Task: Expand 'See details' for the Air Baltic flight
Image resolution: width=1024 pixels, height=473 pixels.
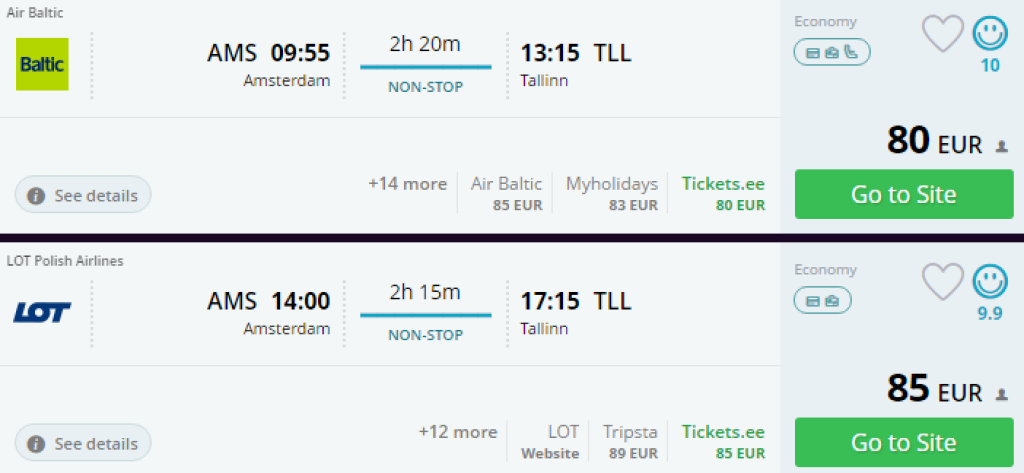Action: pyautogui.click(x=83, y=195)
